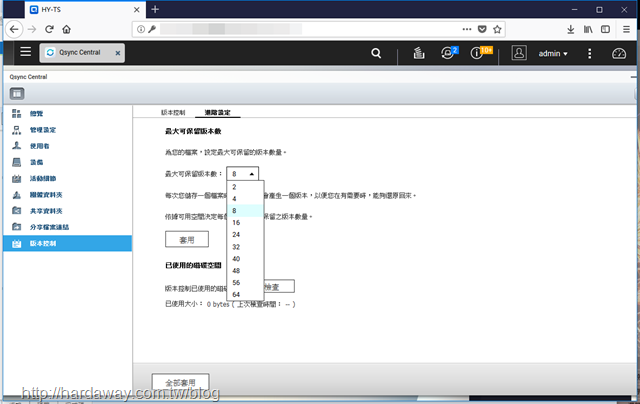
Task: Open browser downloads arrow icon
Action: (571, 29)
